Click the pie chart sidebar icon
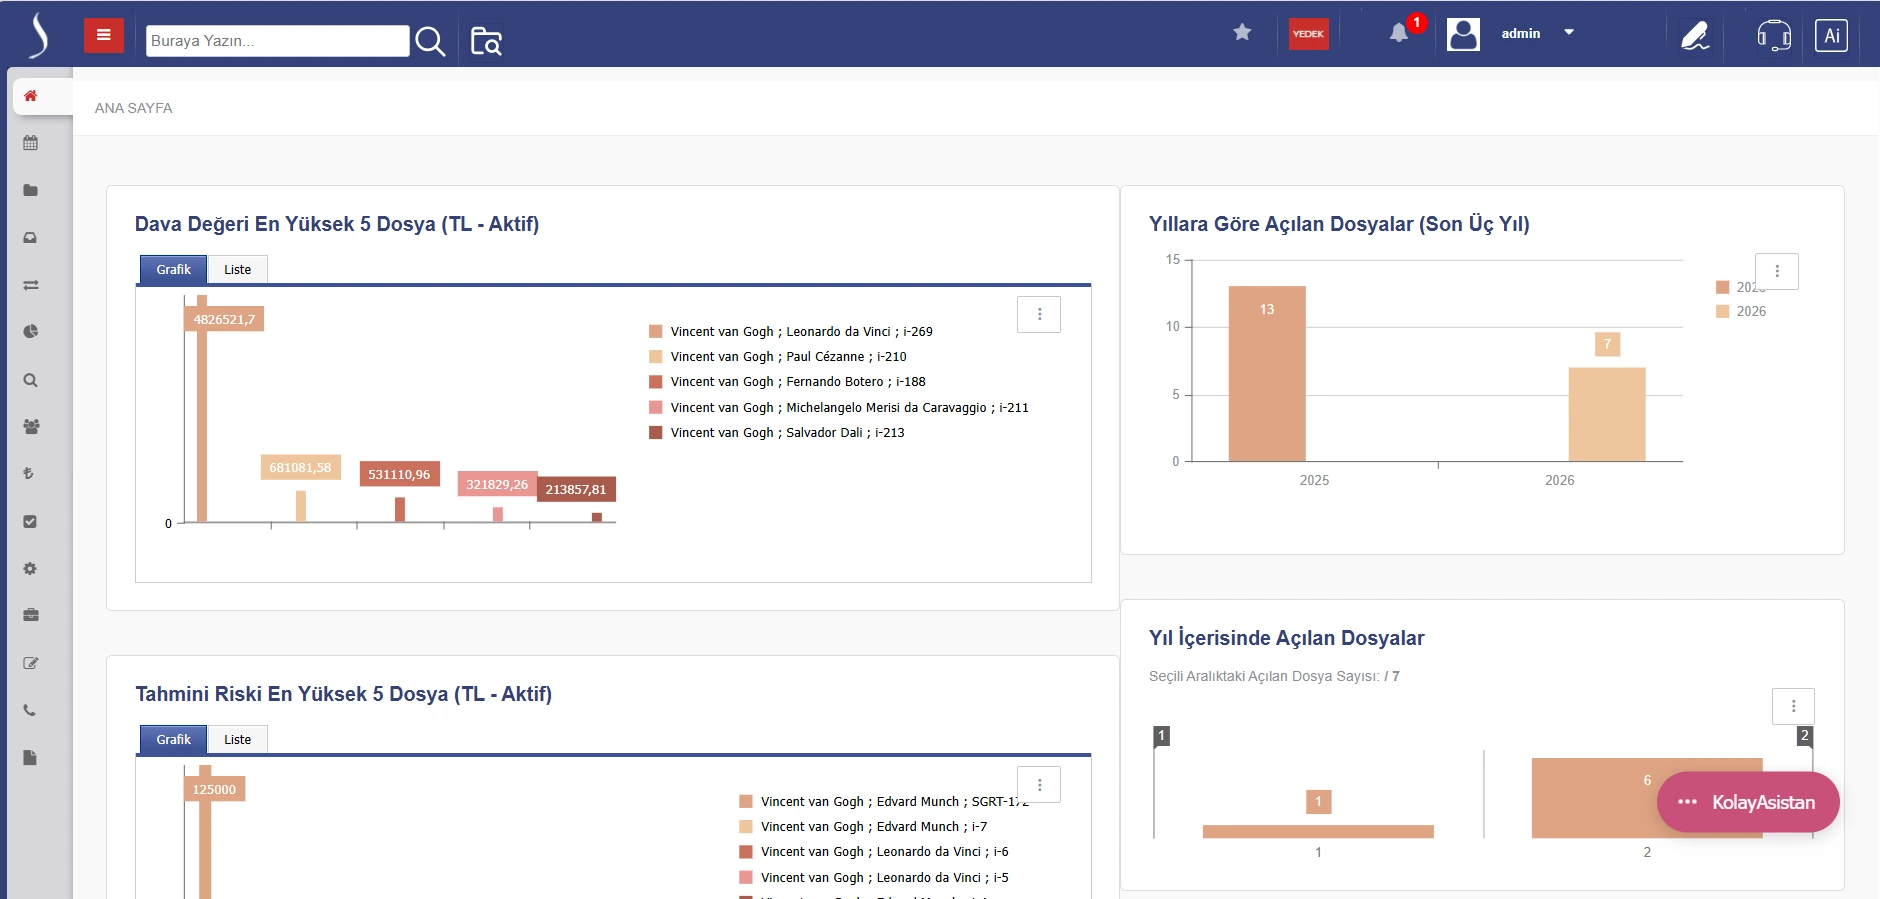Screen dimensions: 1880x899 pyautogui.click(x=30, y=331)
